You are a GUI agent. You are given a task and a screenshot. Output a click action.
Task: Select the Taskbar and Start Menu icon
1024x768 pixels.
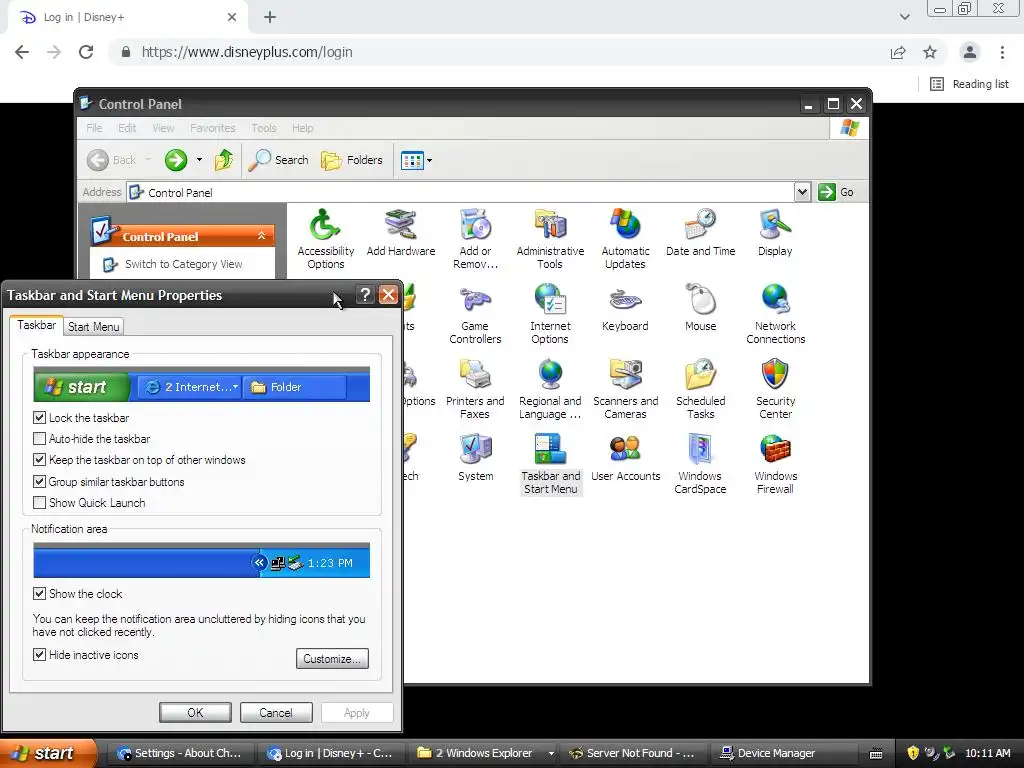[551, 464]
